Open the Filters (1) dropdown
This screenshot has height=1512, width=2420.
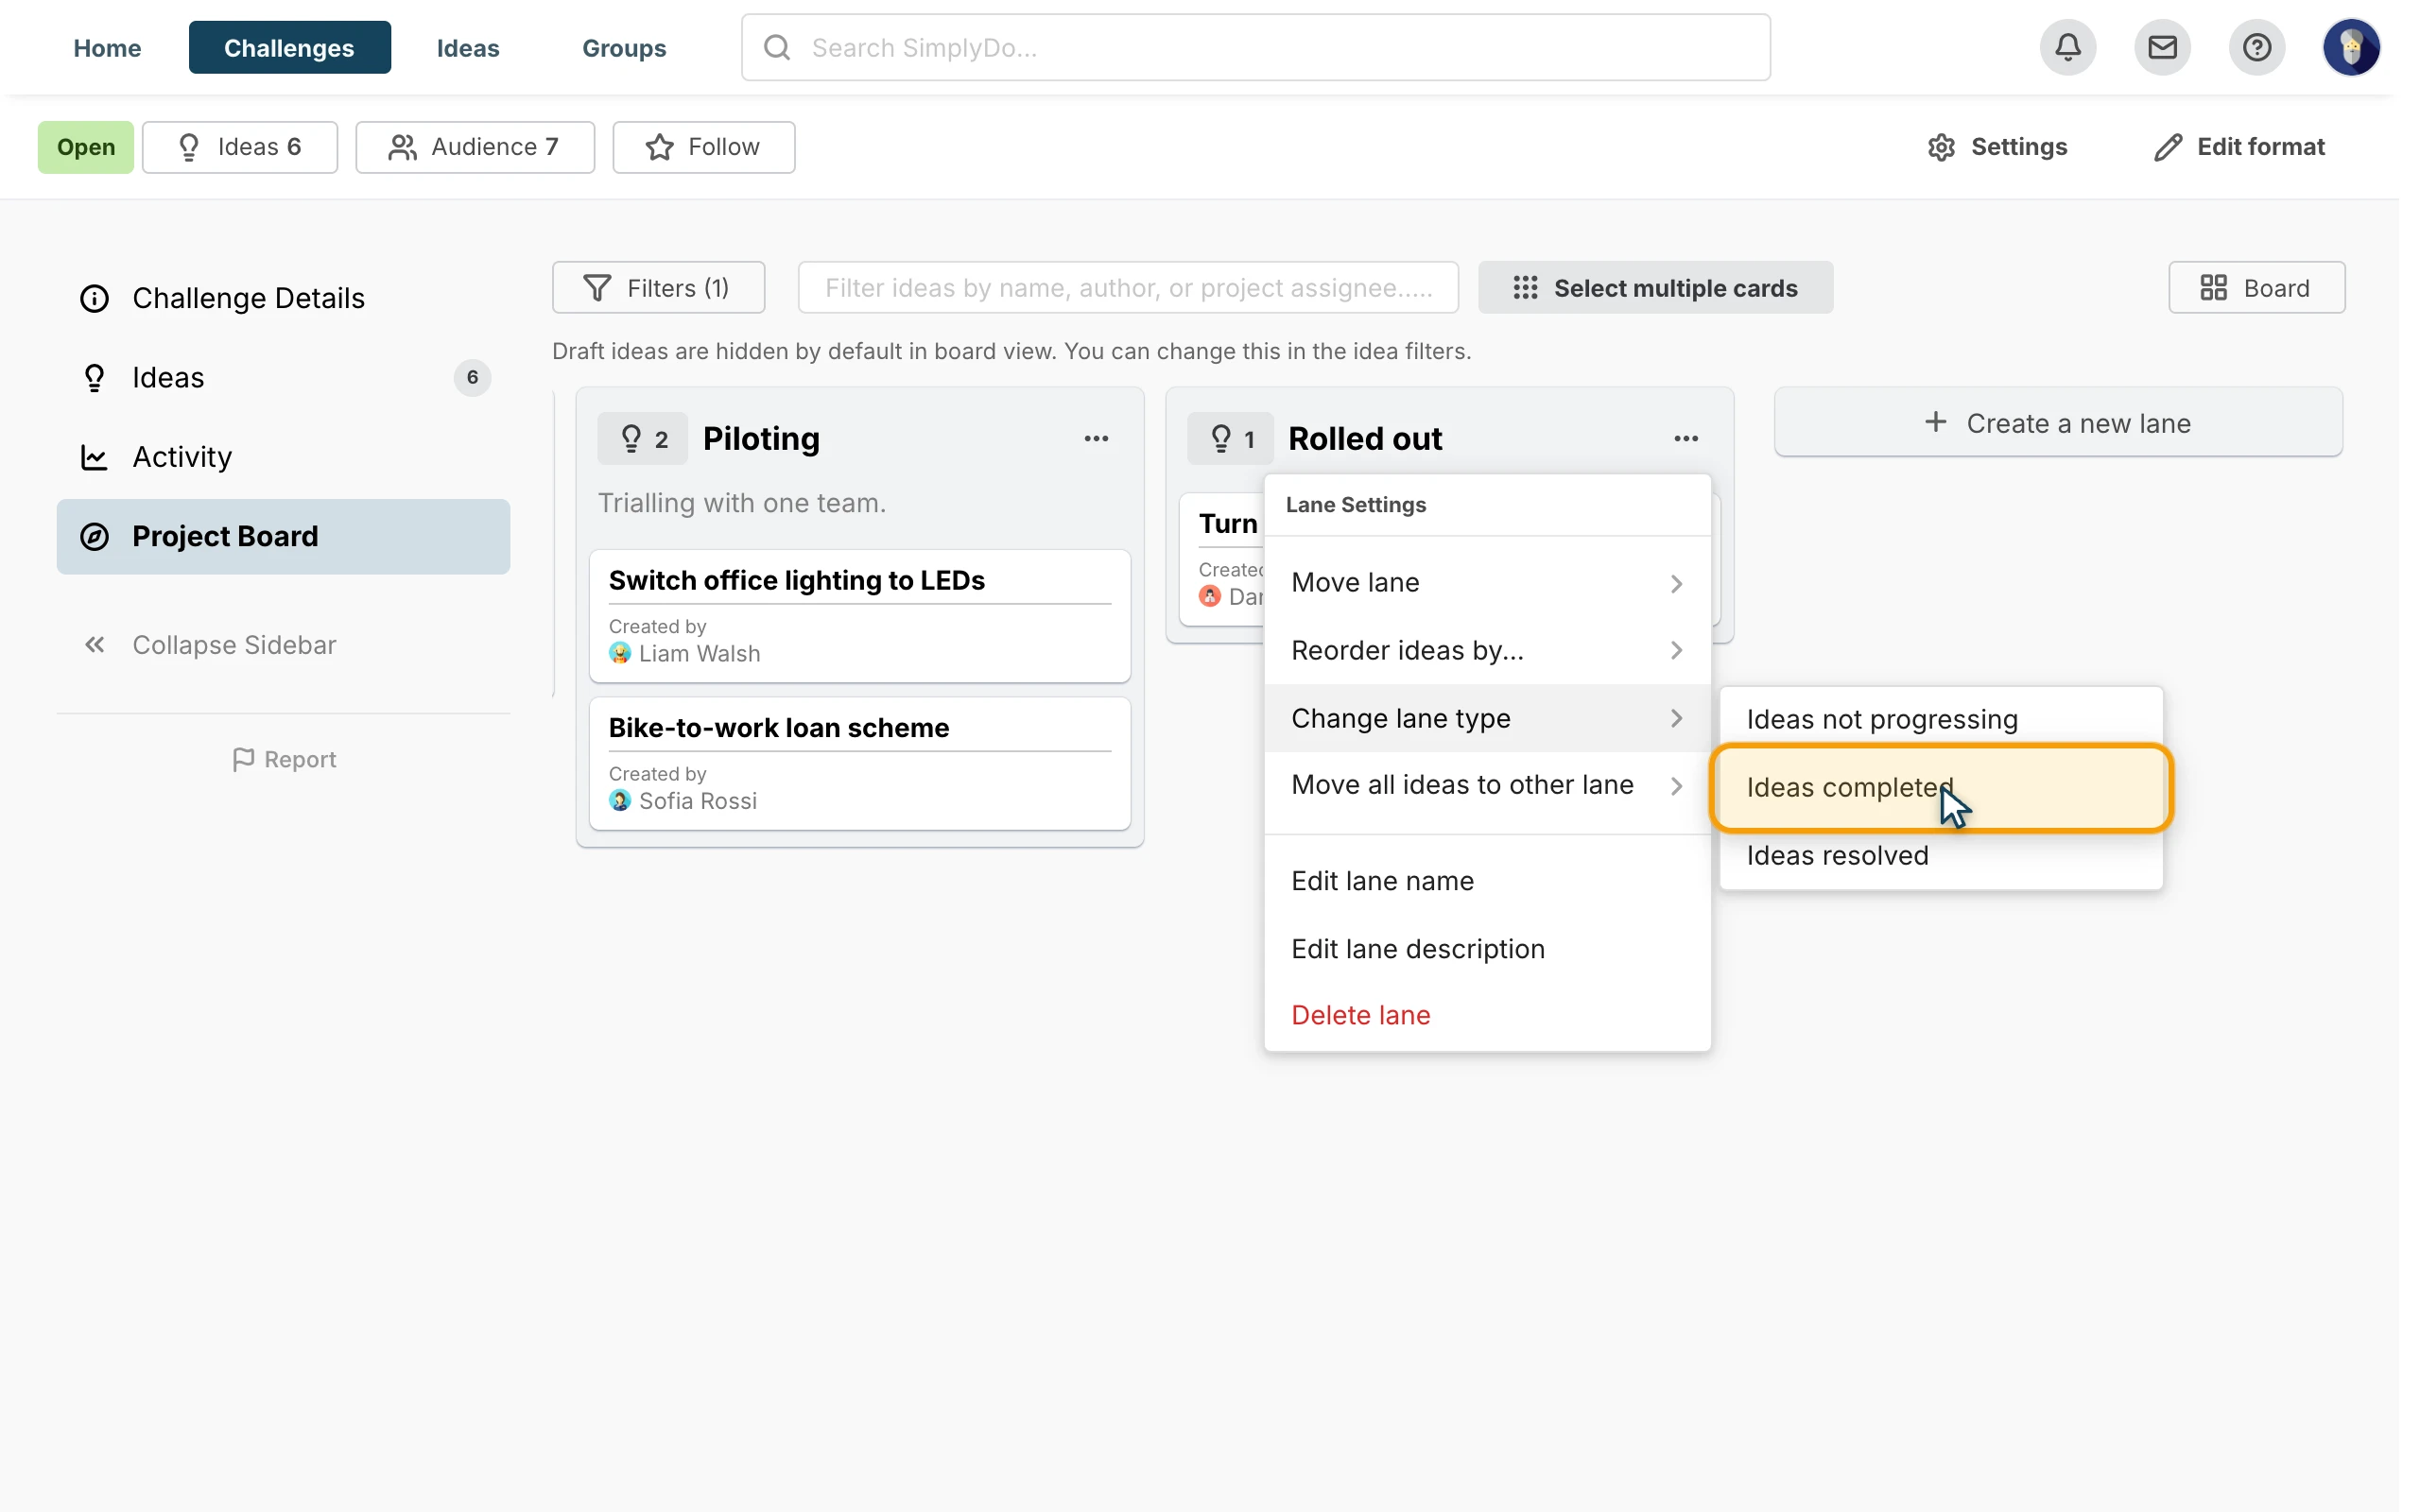[658, 288]
